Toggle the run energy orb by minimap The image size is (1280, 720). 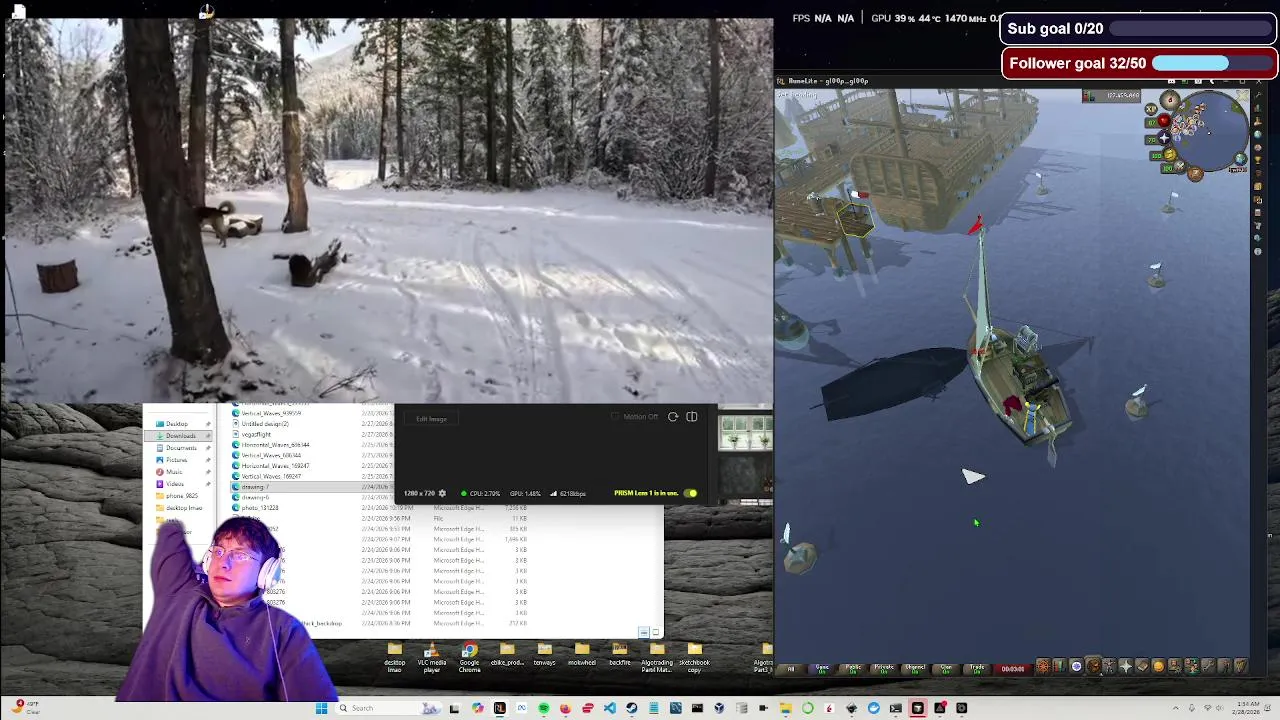pos(1170,154)
